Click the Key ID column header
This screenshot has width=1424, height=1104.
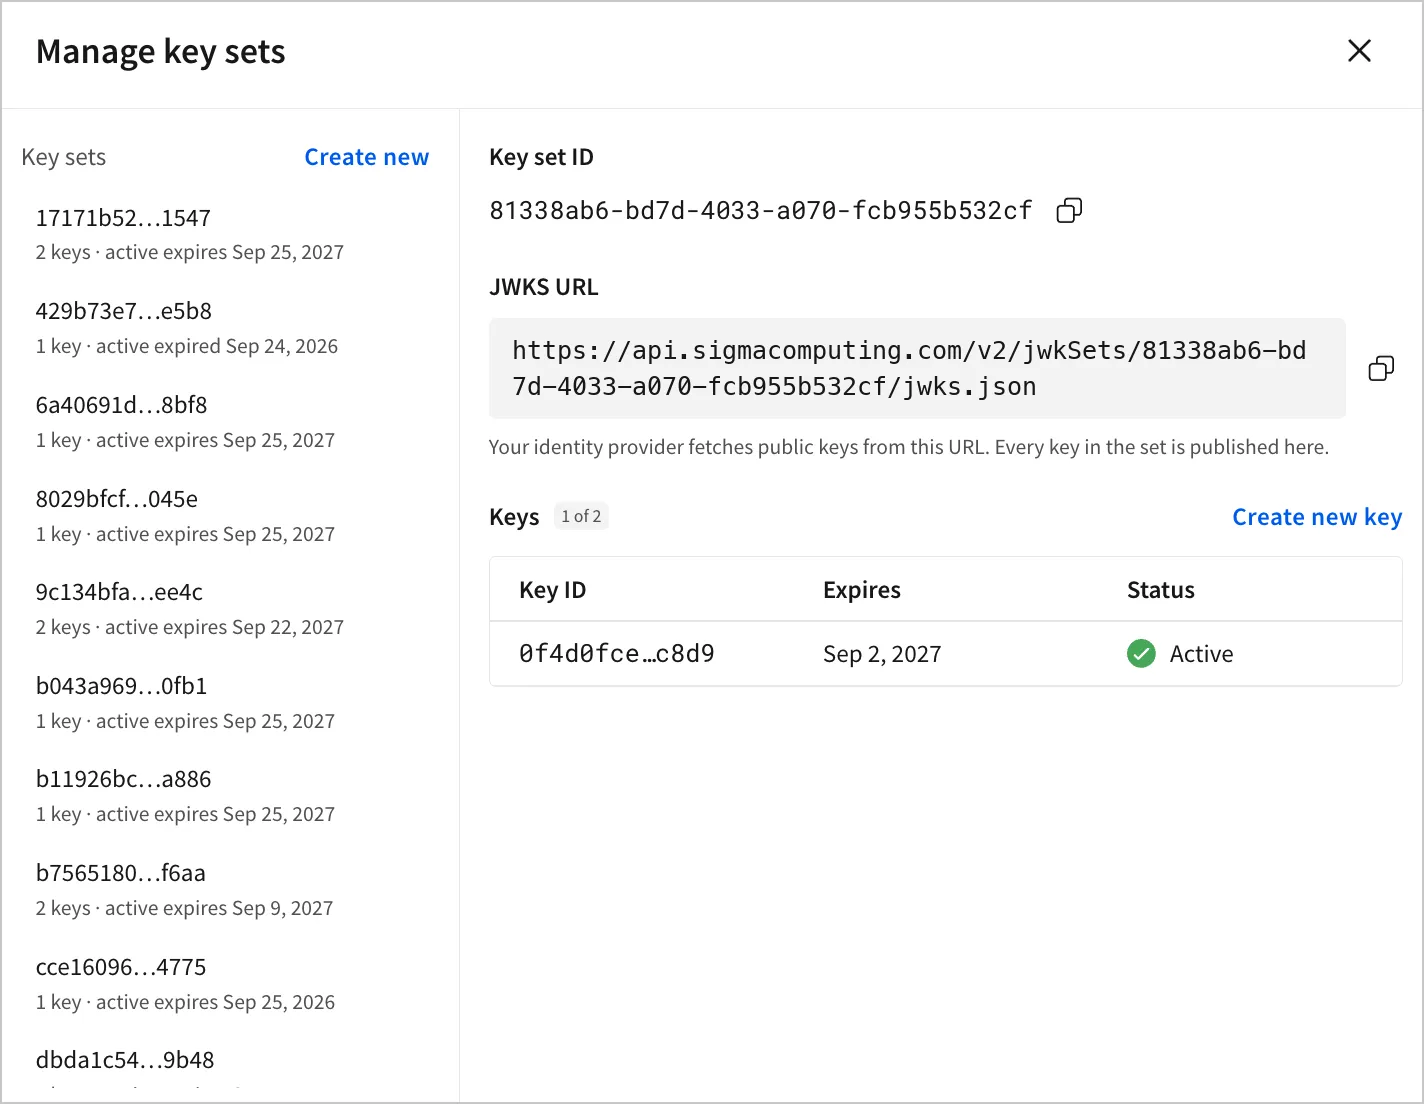point(553,590)
